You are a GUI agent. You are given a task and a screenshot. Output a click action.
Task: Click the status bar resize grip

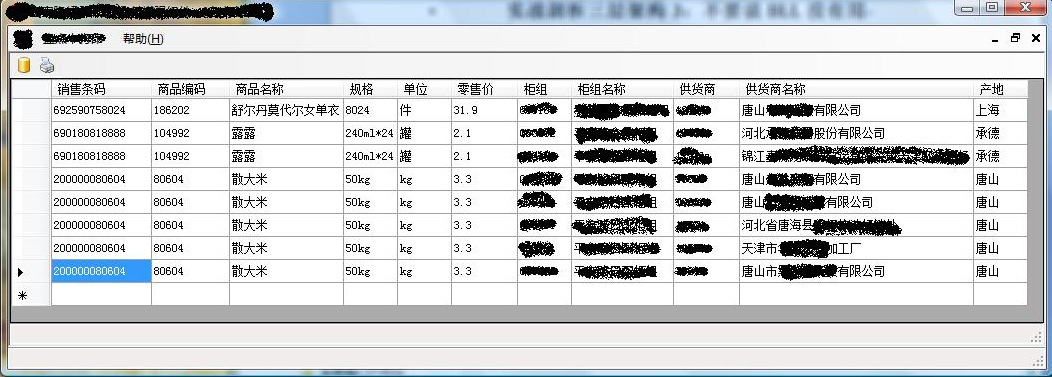point(1037,362)
